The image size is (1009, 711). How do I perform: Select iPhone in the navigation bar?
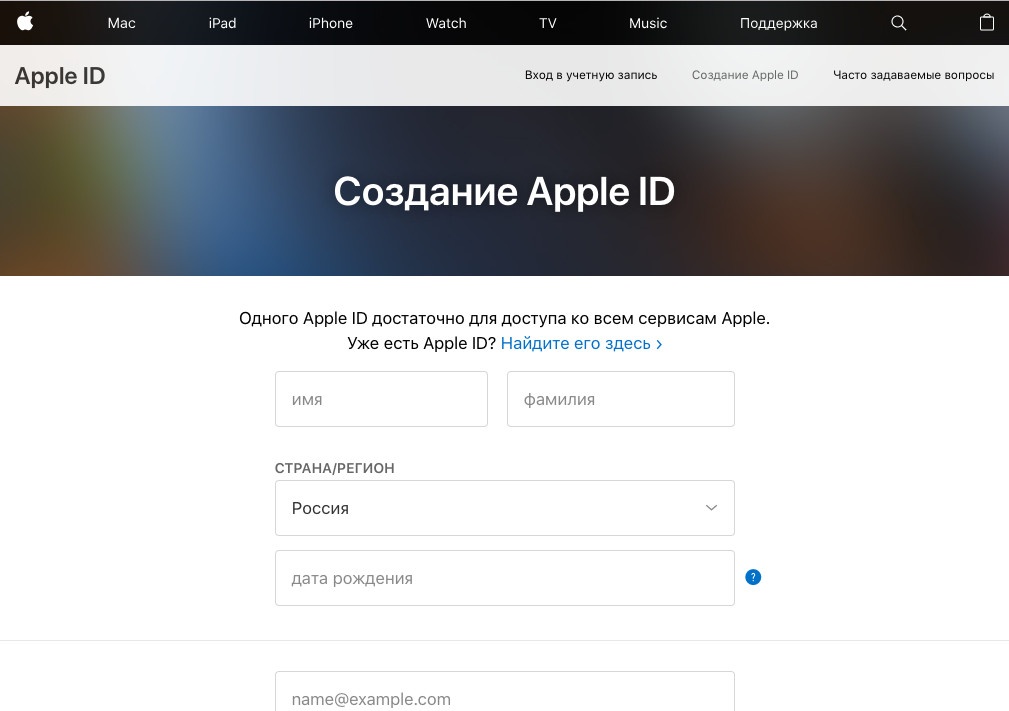tap(330, 23)
